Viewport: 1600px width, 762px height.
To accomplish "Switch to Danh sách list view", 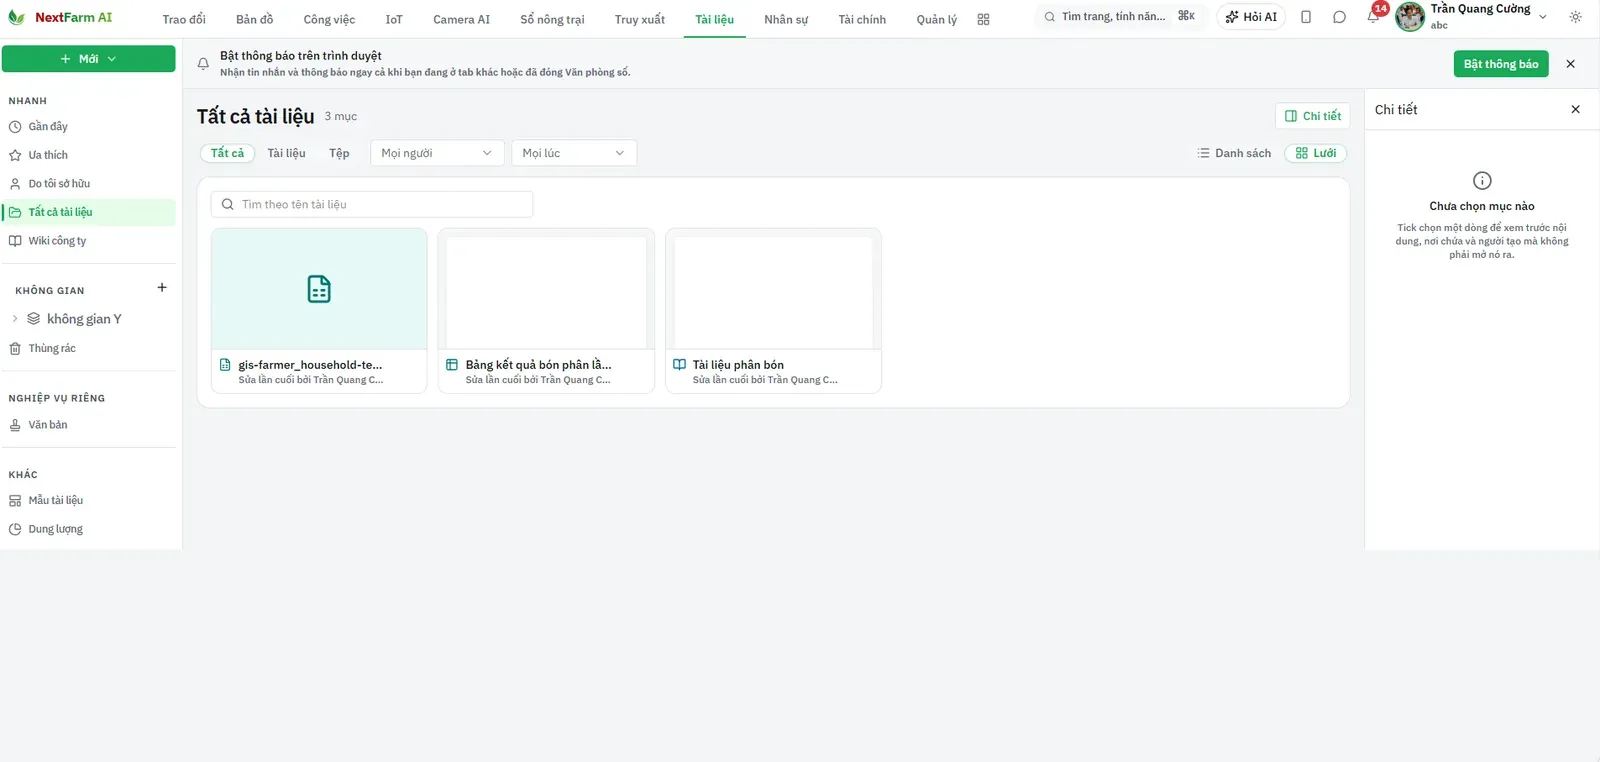I will (x=1234, y=153).
